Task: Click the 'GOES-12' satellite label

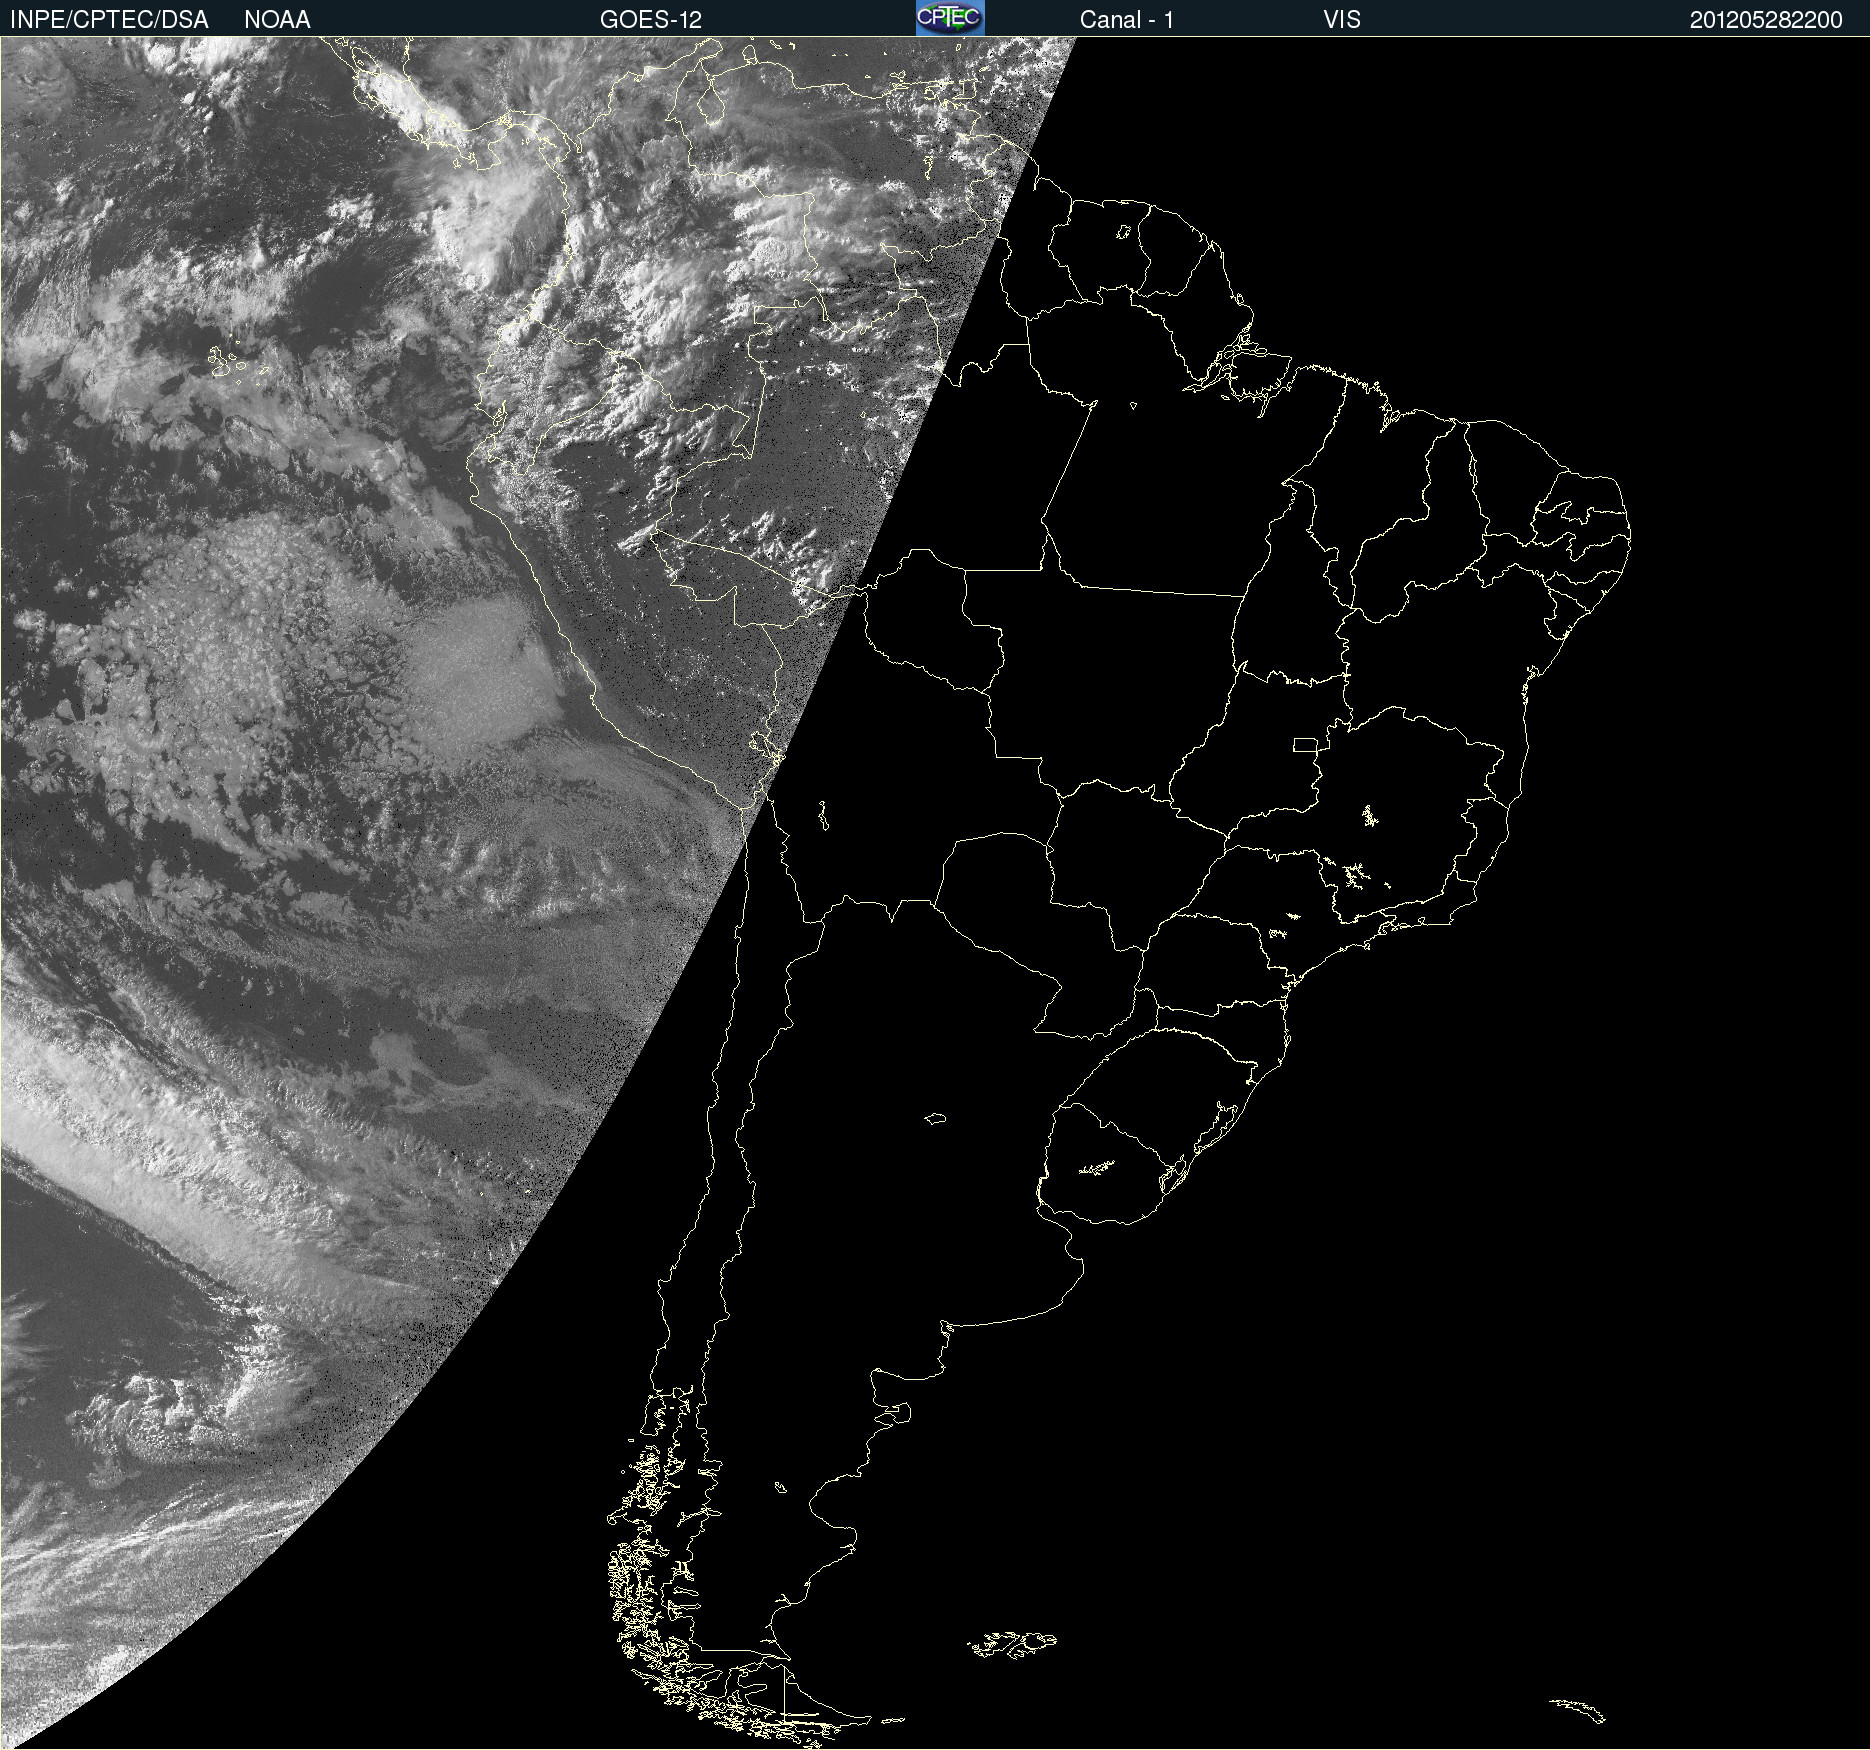Action: [651, 20]
